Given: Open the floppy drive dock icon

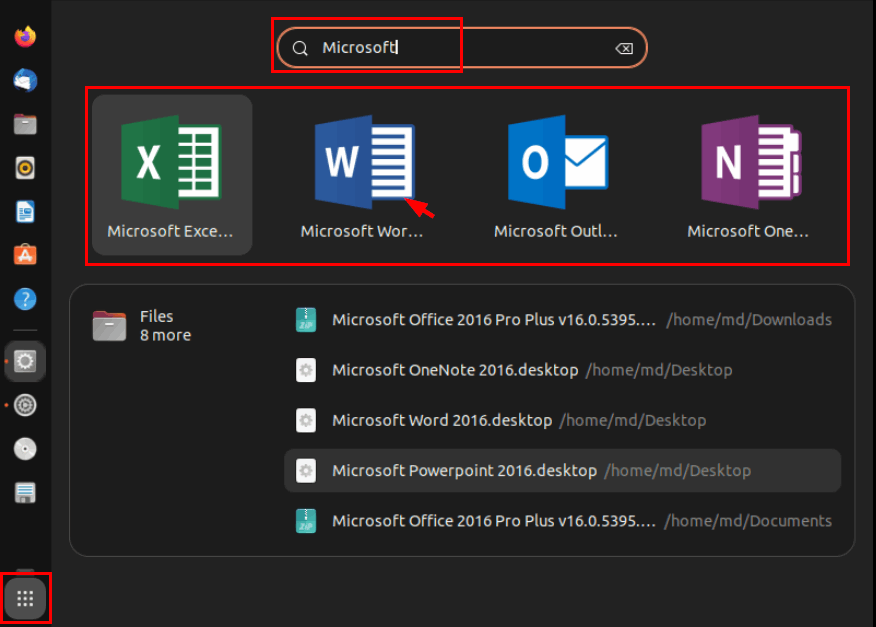Looking at the screenshot, I should pos(25,492).
